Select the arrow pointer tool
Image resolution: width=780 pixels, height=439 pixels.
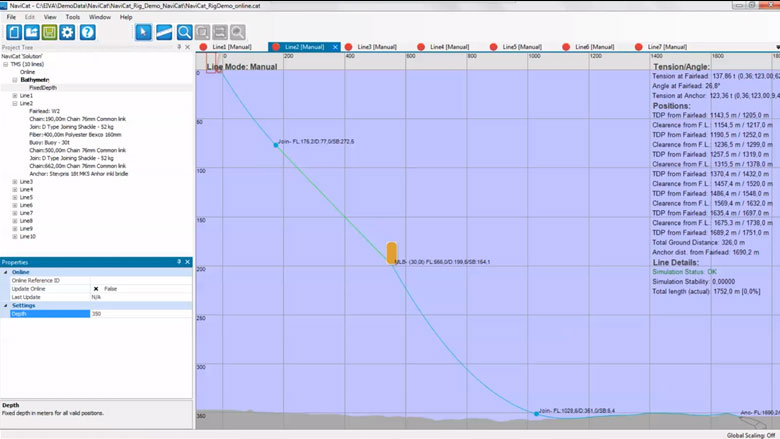[x=143, y=32]
